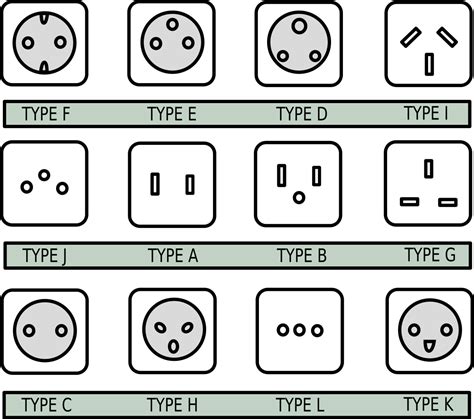Click the Type B grounded socket

[x=298, y=184]
